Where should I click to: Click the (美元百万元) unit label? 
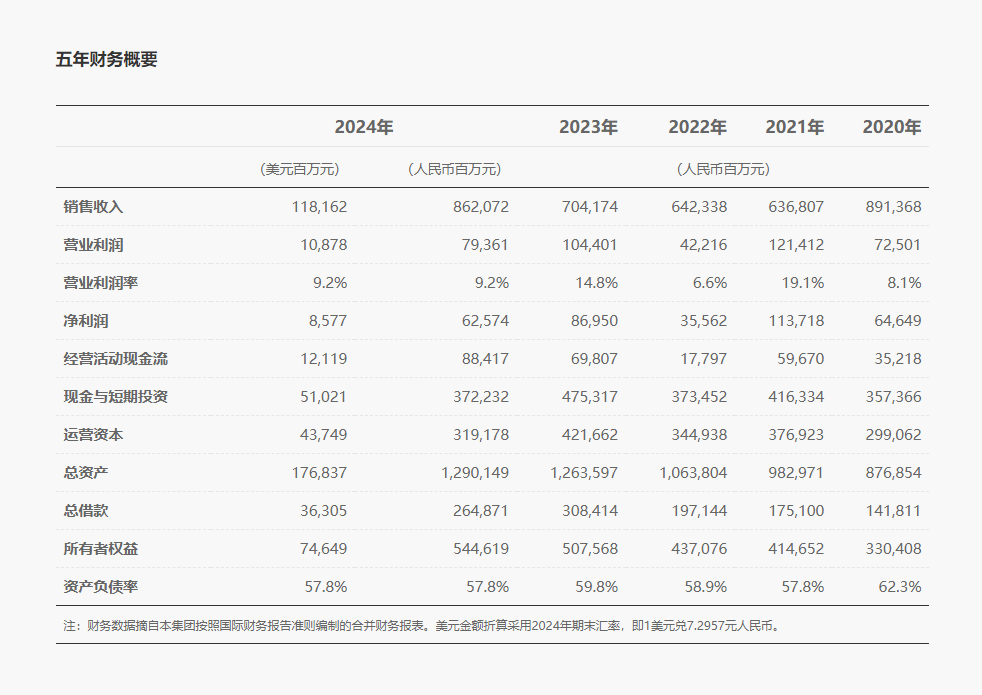pyautogui.click(x=299, y=169)
